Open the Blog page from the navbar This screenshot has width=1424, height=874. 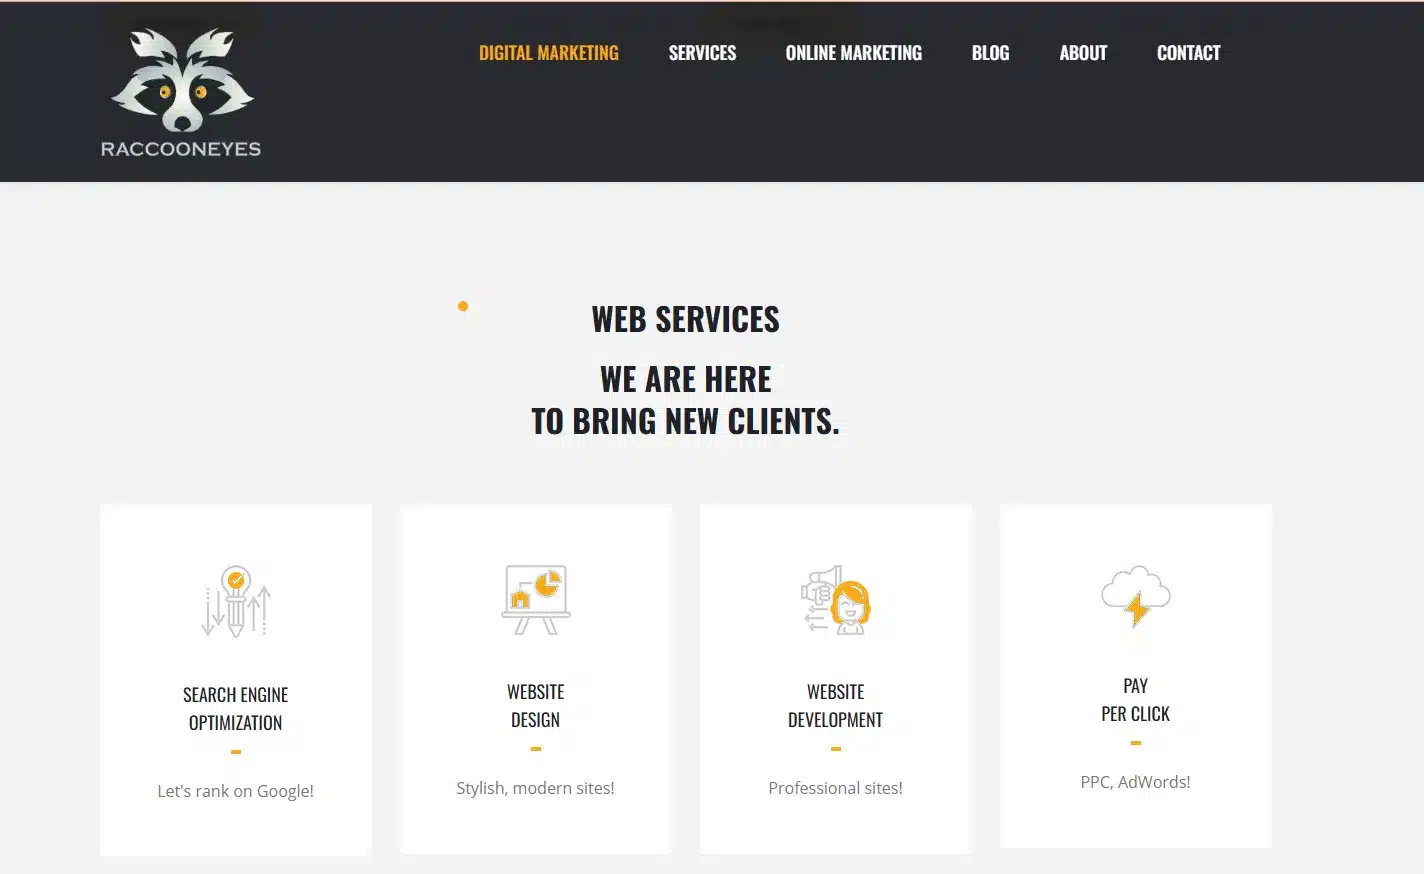990,52
